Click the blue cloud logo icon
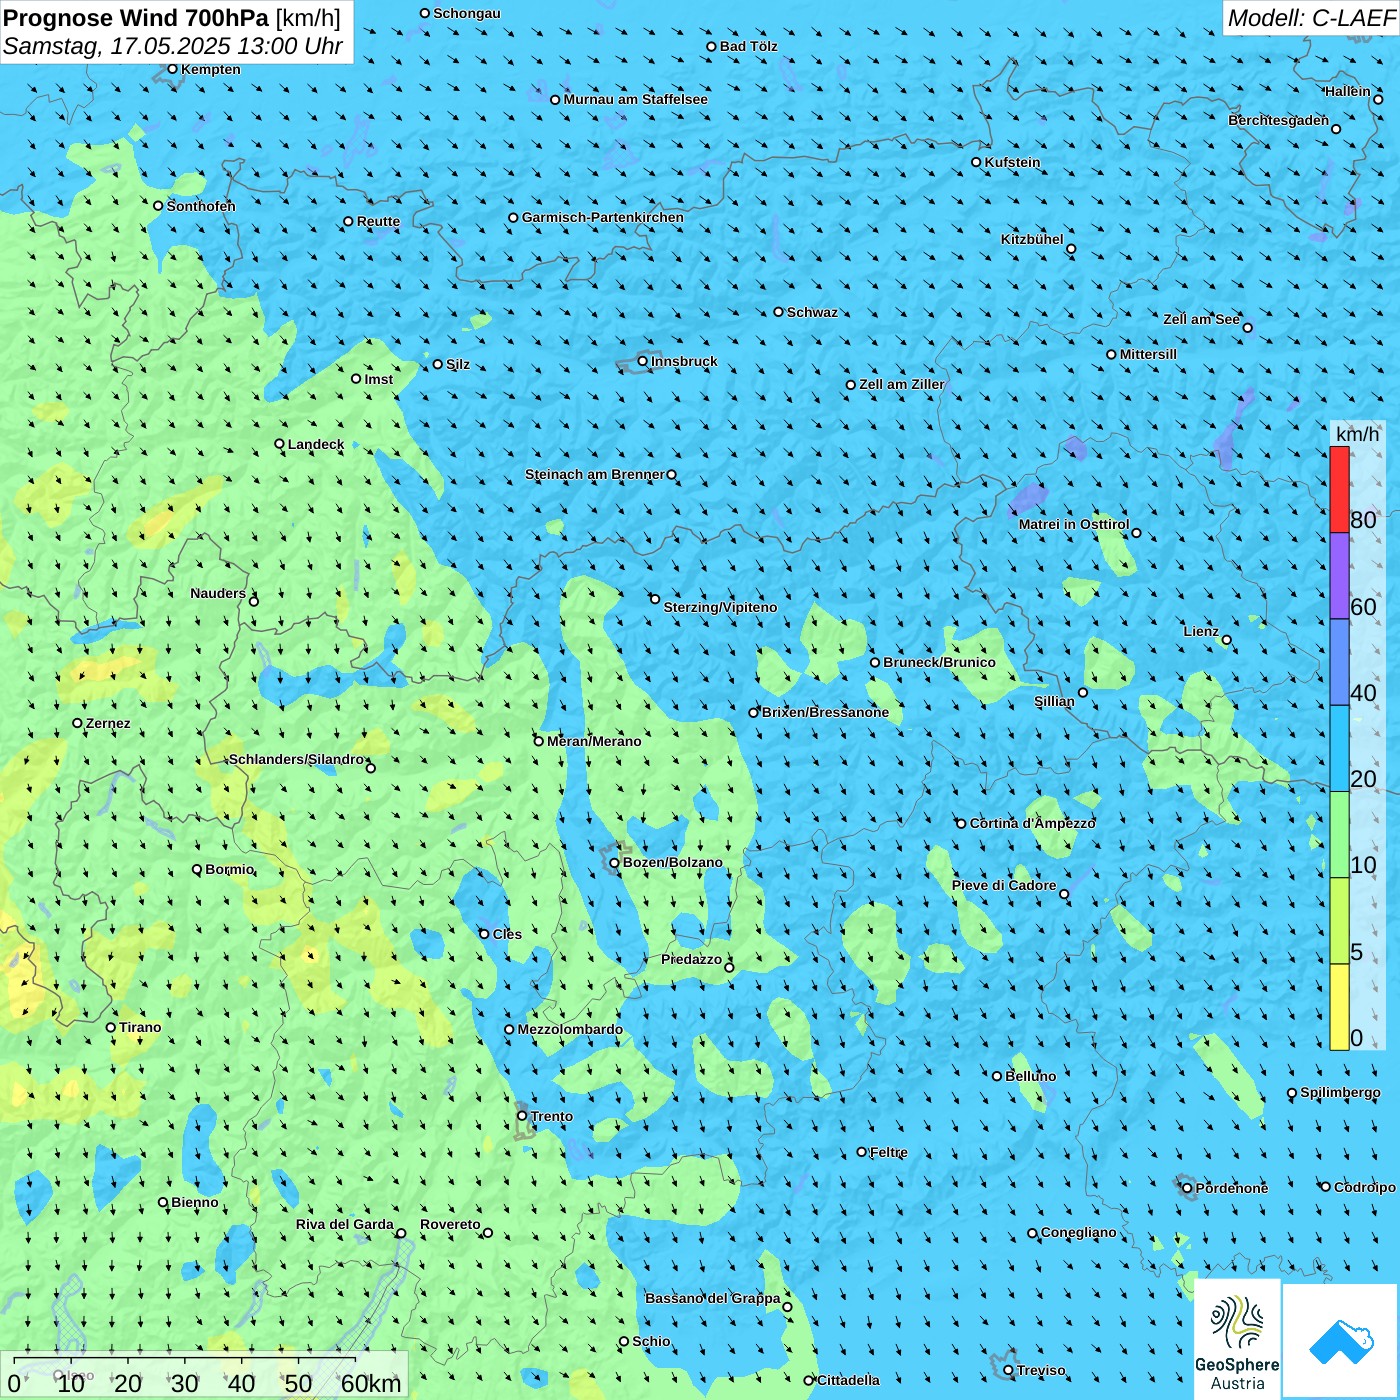 [1341, 1341]
